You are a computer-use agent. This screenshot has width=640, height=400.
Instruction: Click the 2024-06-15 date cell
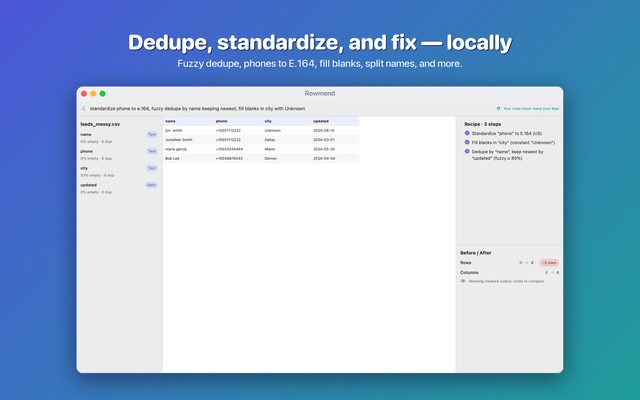(x=324, y=131)
